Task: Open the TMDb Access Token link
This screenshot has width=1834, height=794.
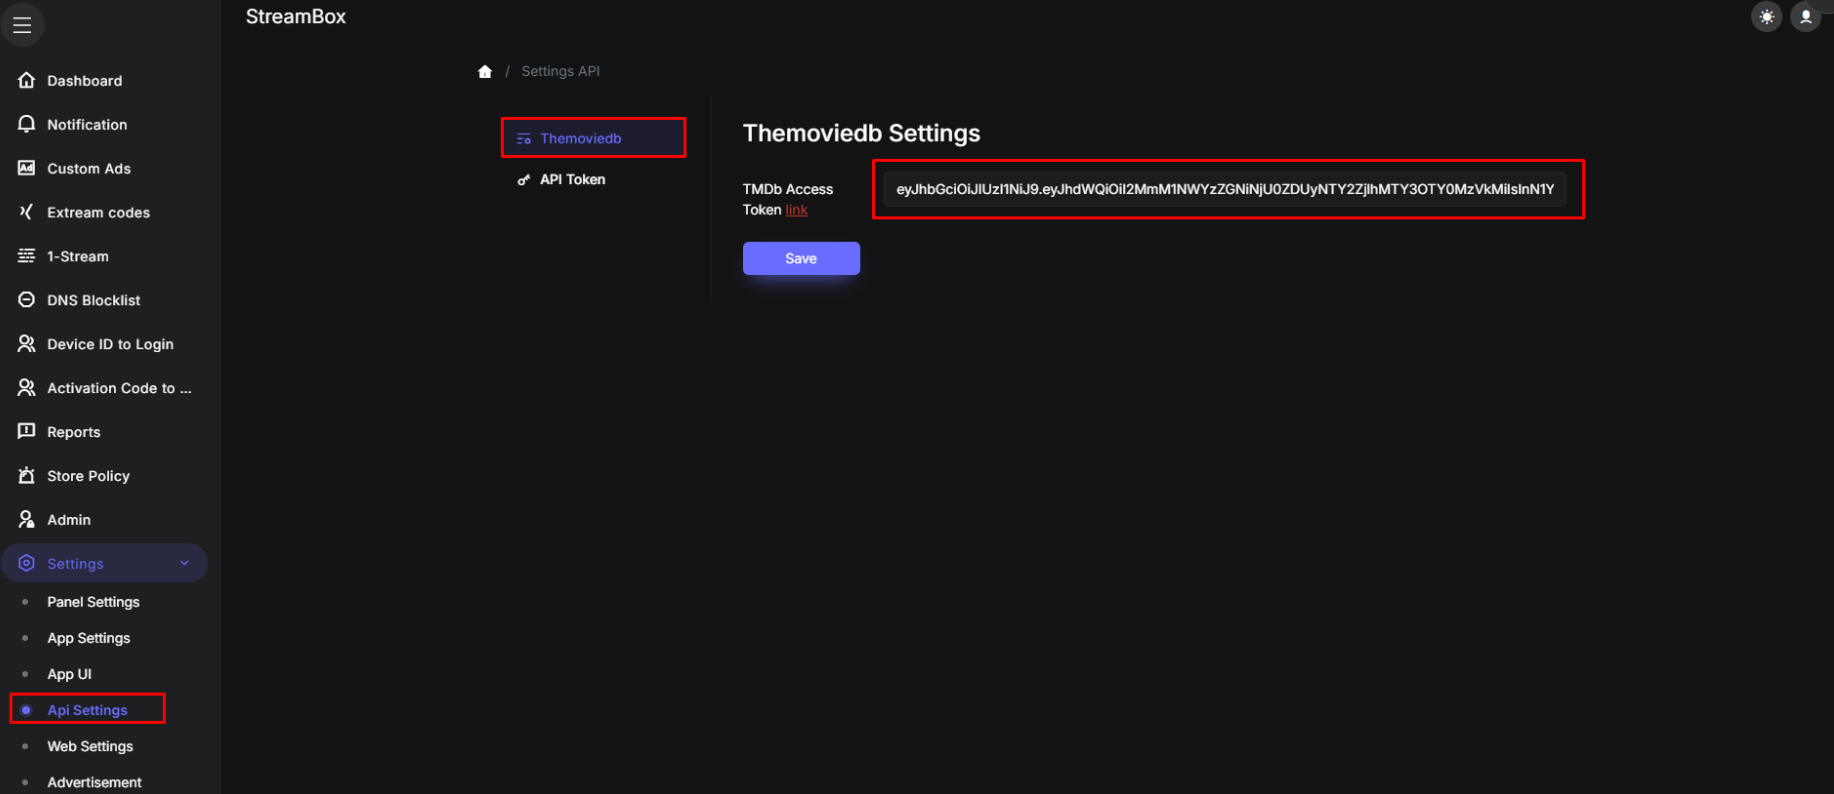Action: pyautogui.click(x=796, y=210)
